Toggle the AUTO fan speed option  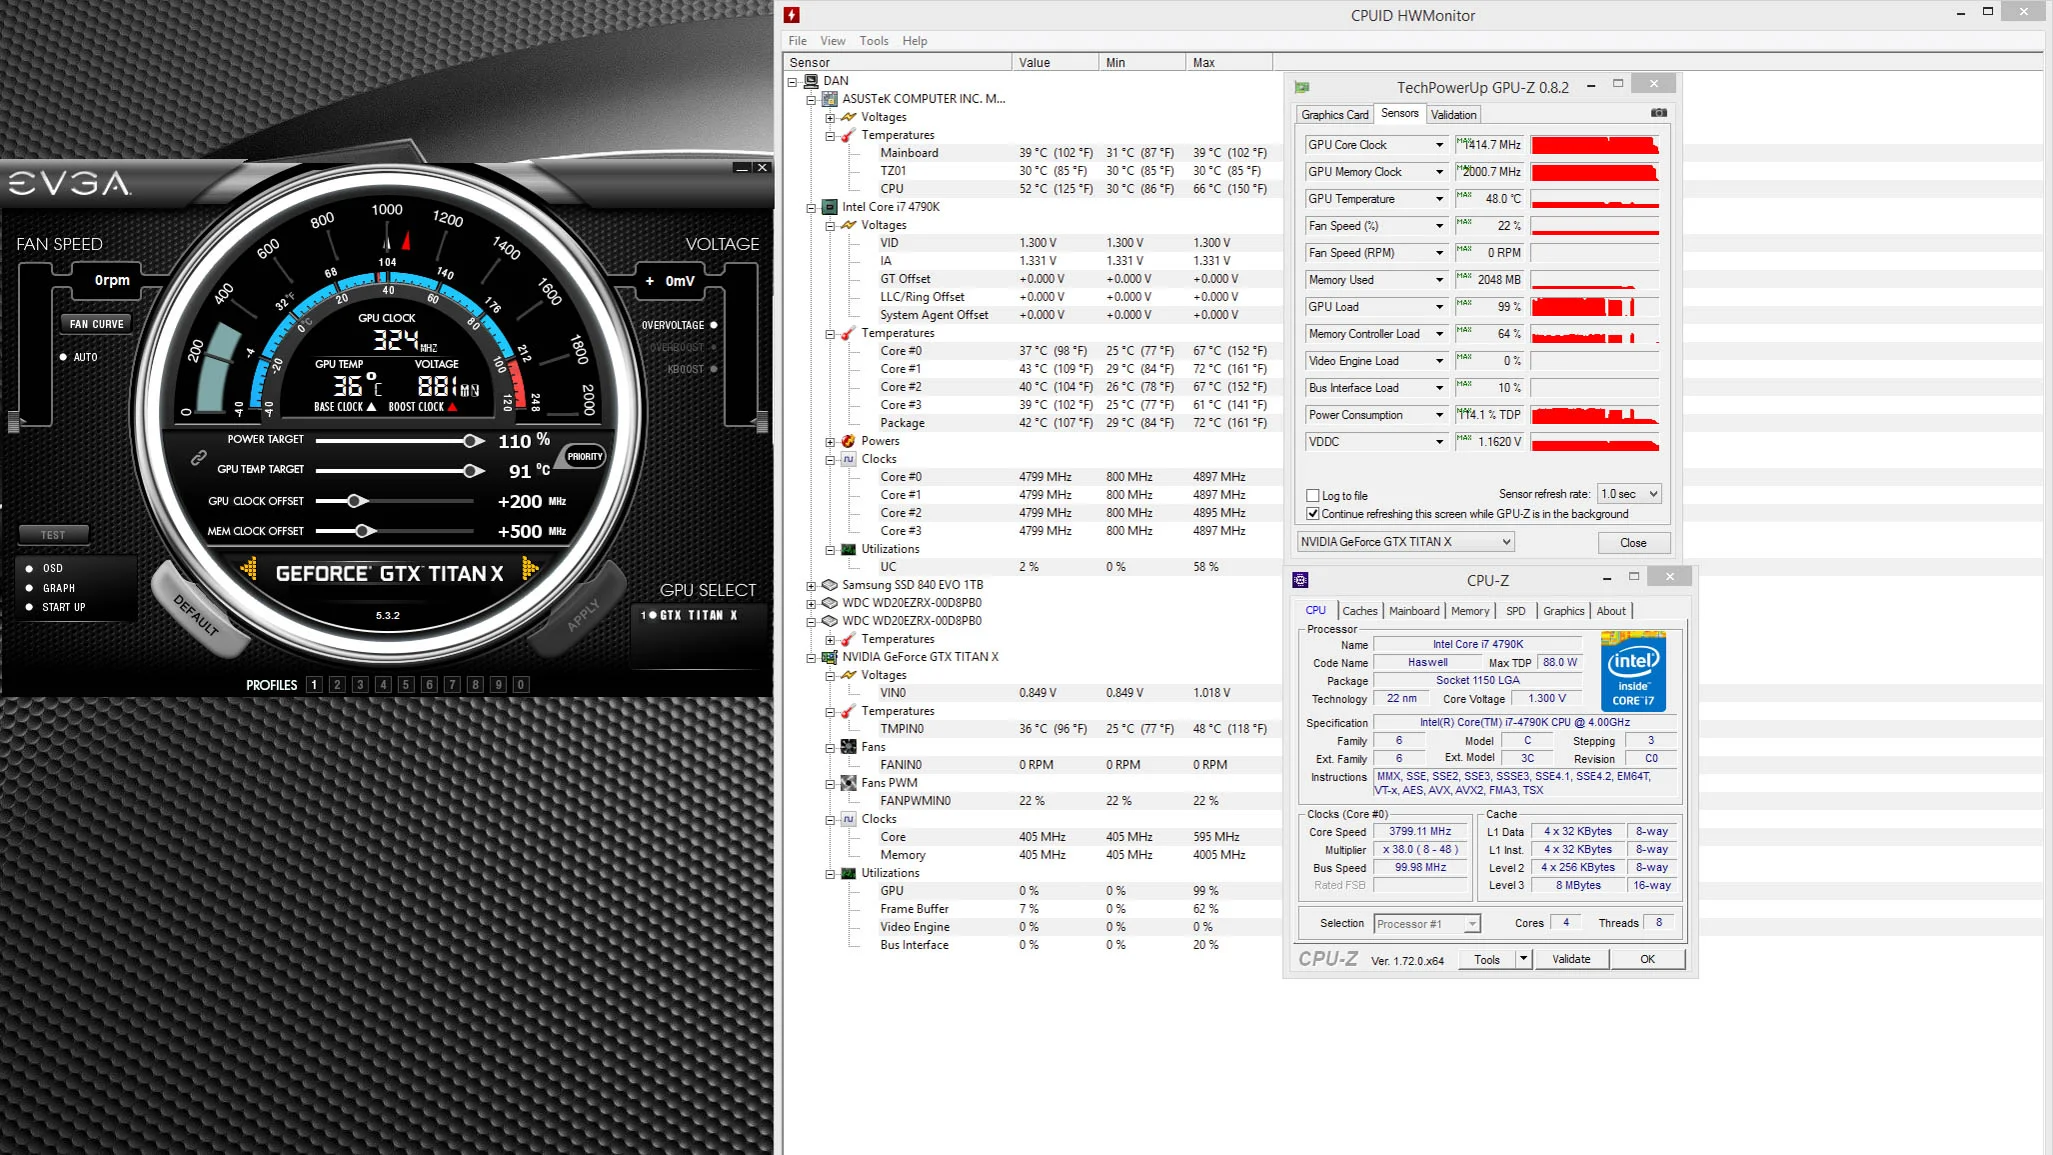point(63,357)
